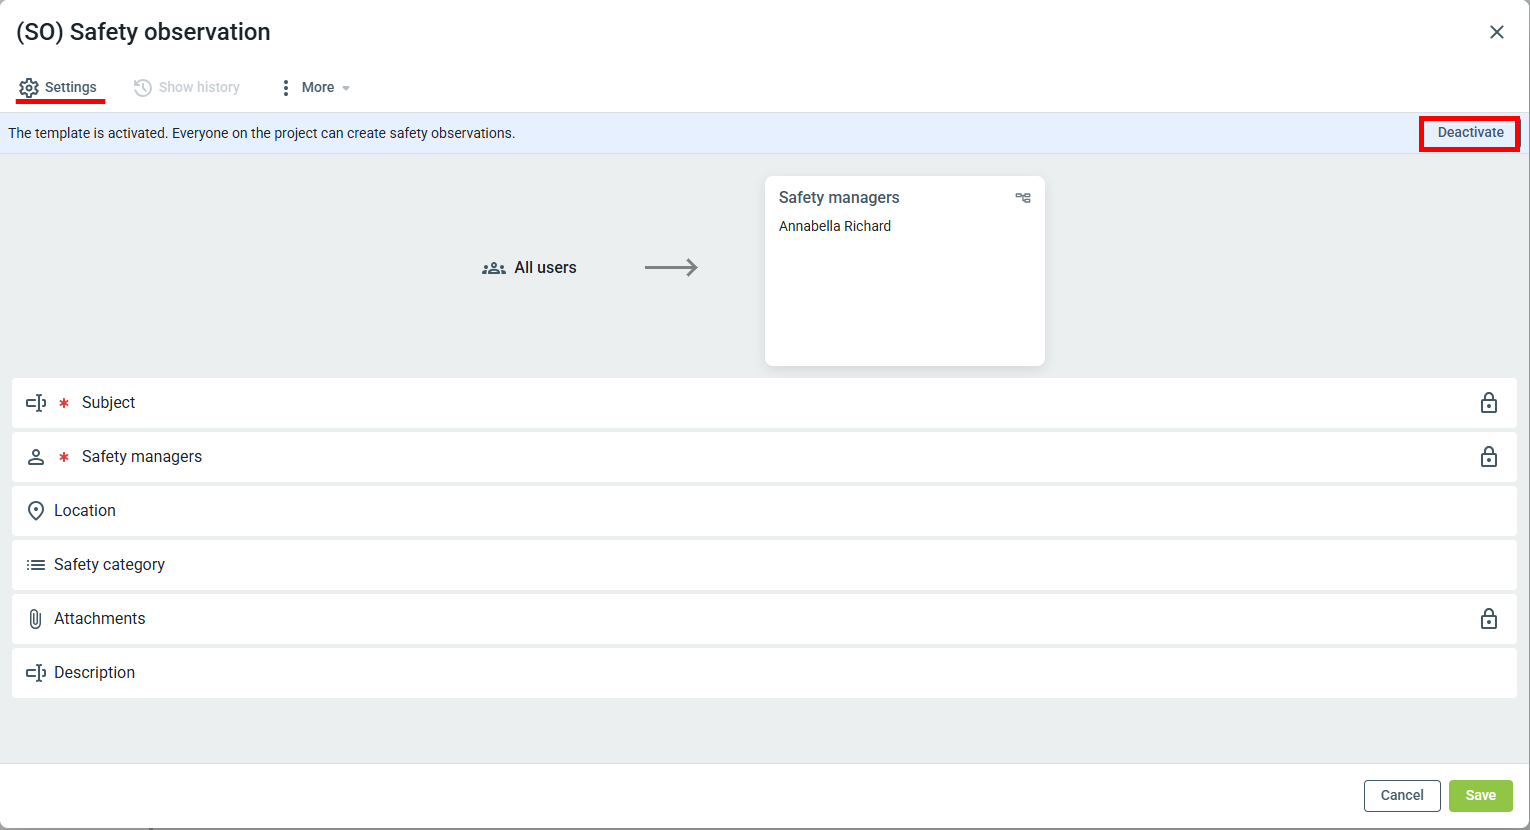Deactivate the safety observation template

[x=1469, y=133]
